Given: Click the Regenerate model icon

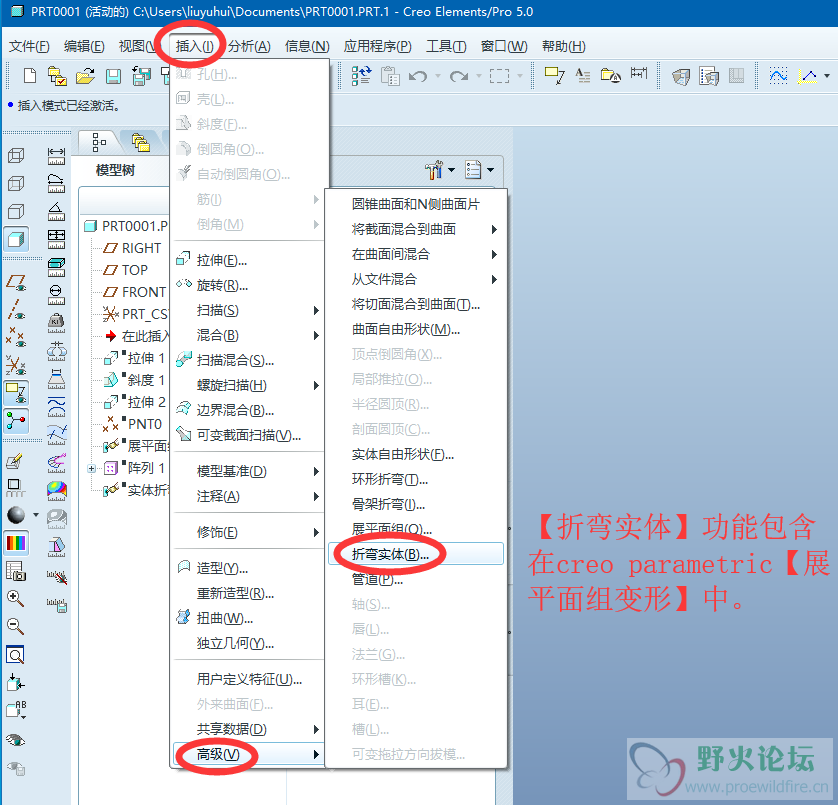Looking at the screenshot, I should pos(361,76).
